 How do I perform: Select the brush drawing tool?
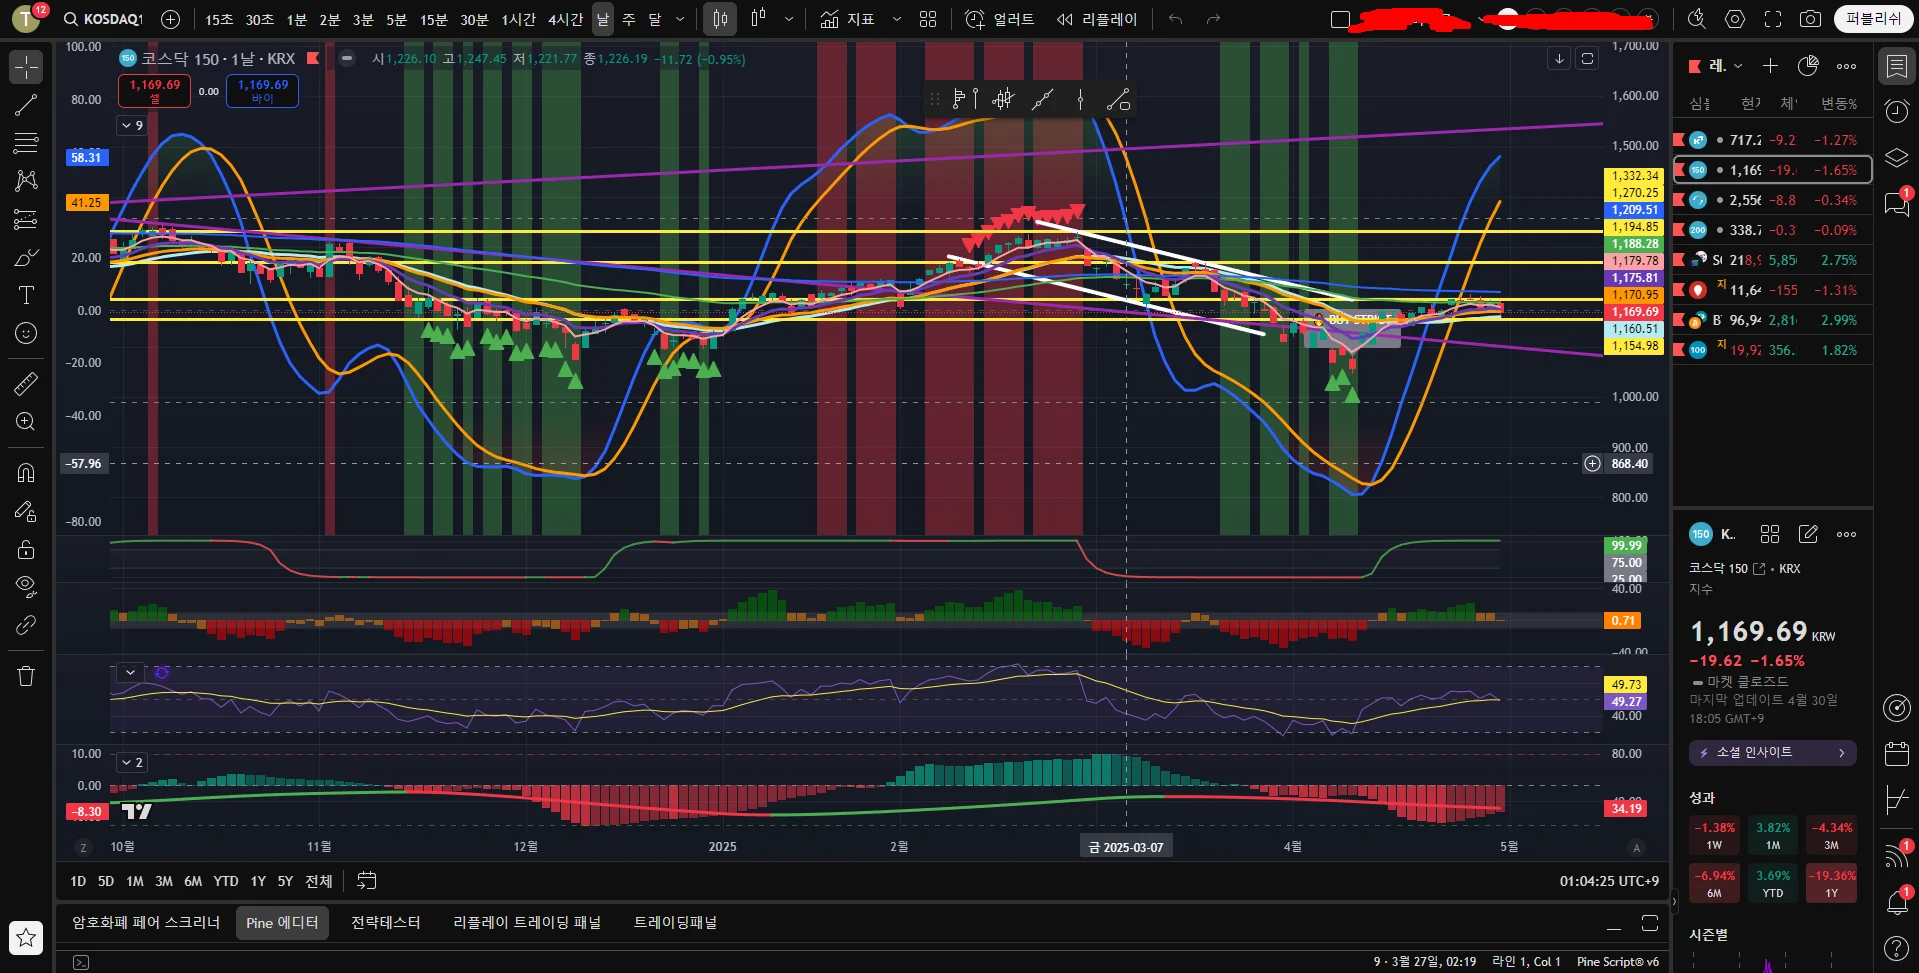pyautogui.click(x=26, y=257)
